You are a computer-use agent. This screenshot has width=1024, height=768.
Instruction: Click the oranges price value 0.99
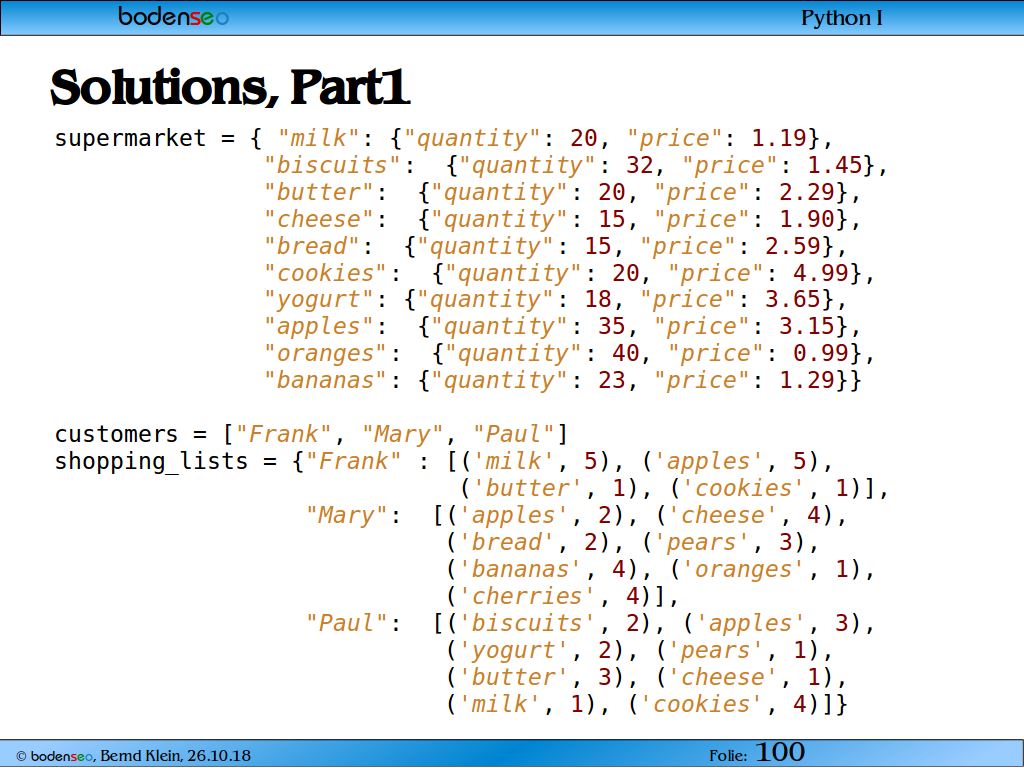click(x=822, y=353)
